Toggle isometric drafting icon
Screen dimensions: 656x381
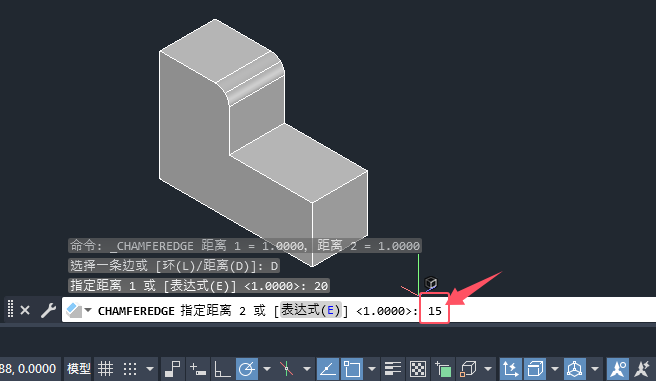pyautogui.click(x=287, y=369)
